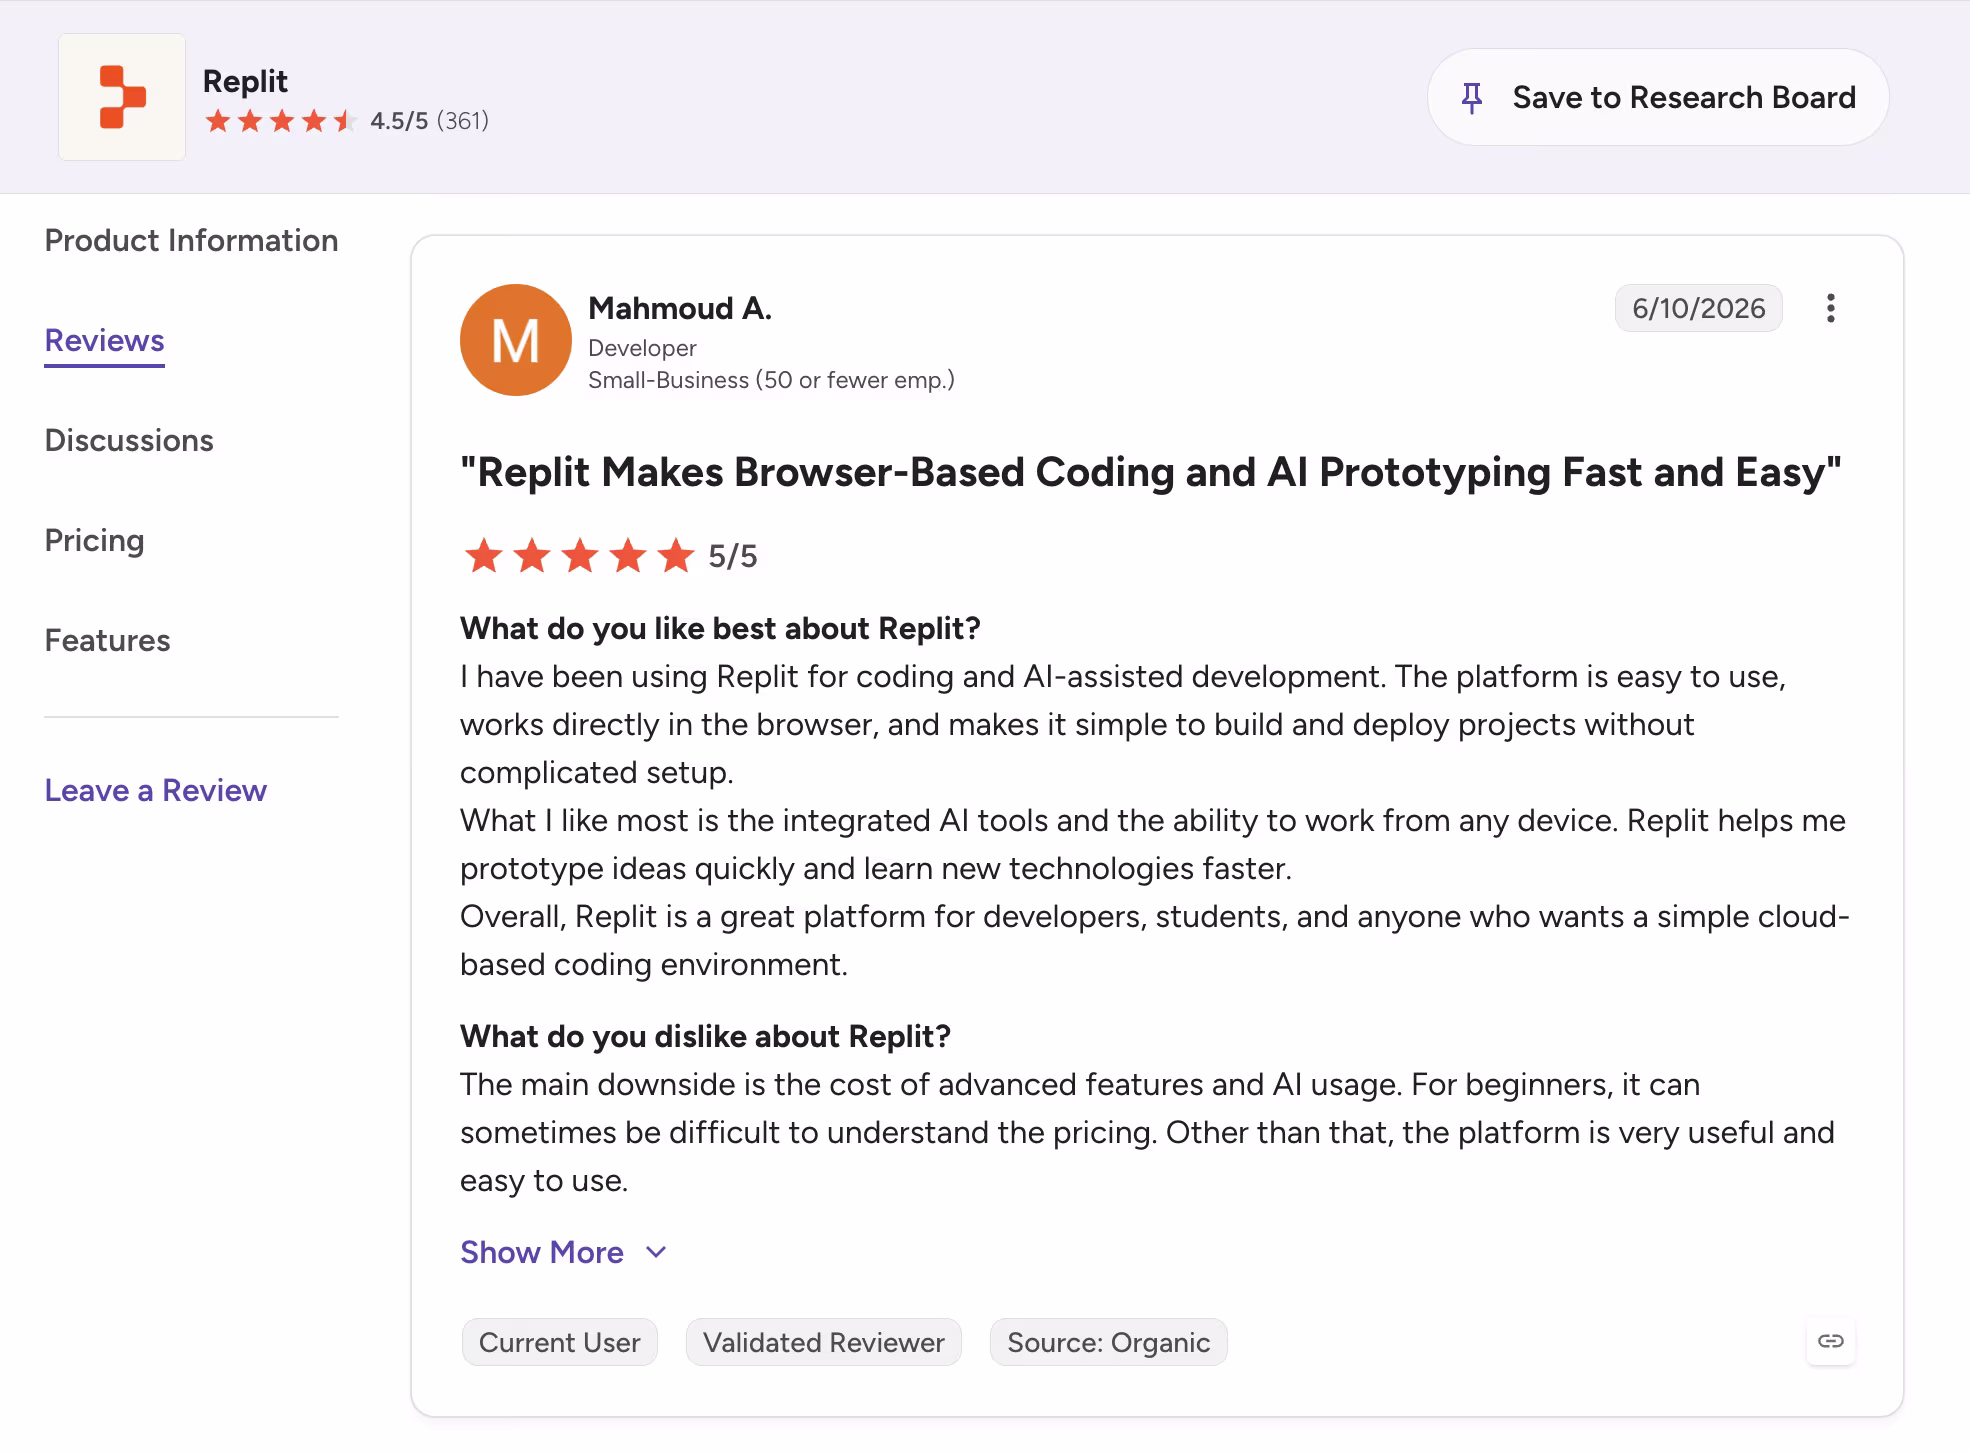Click the header star rating for Replit

pos(280,121)
